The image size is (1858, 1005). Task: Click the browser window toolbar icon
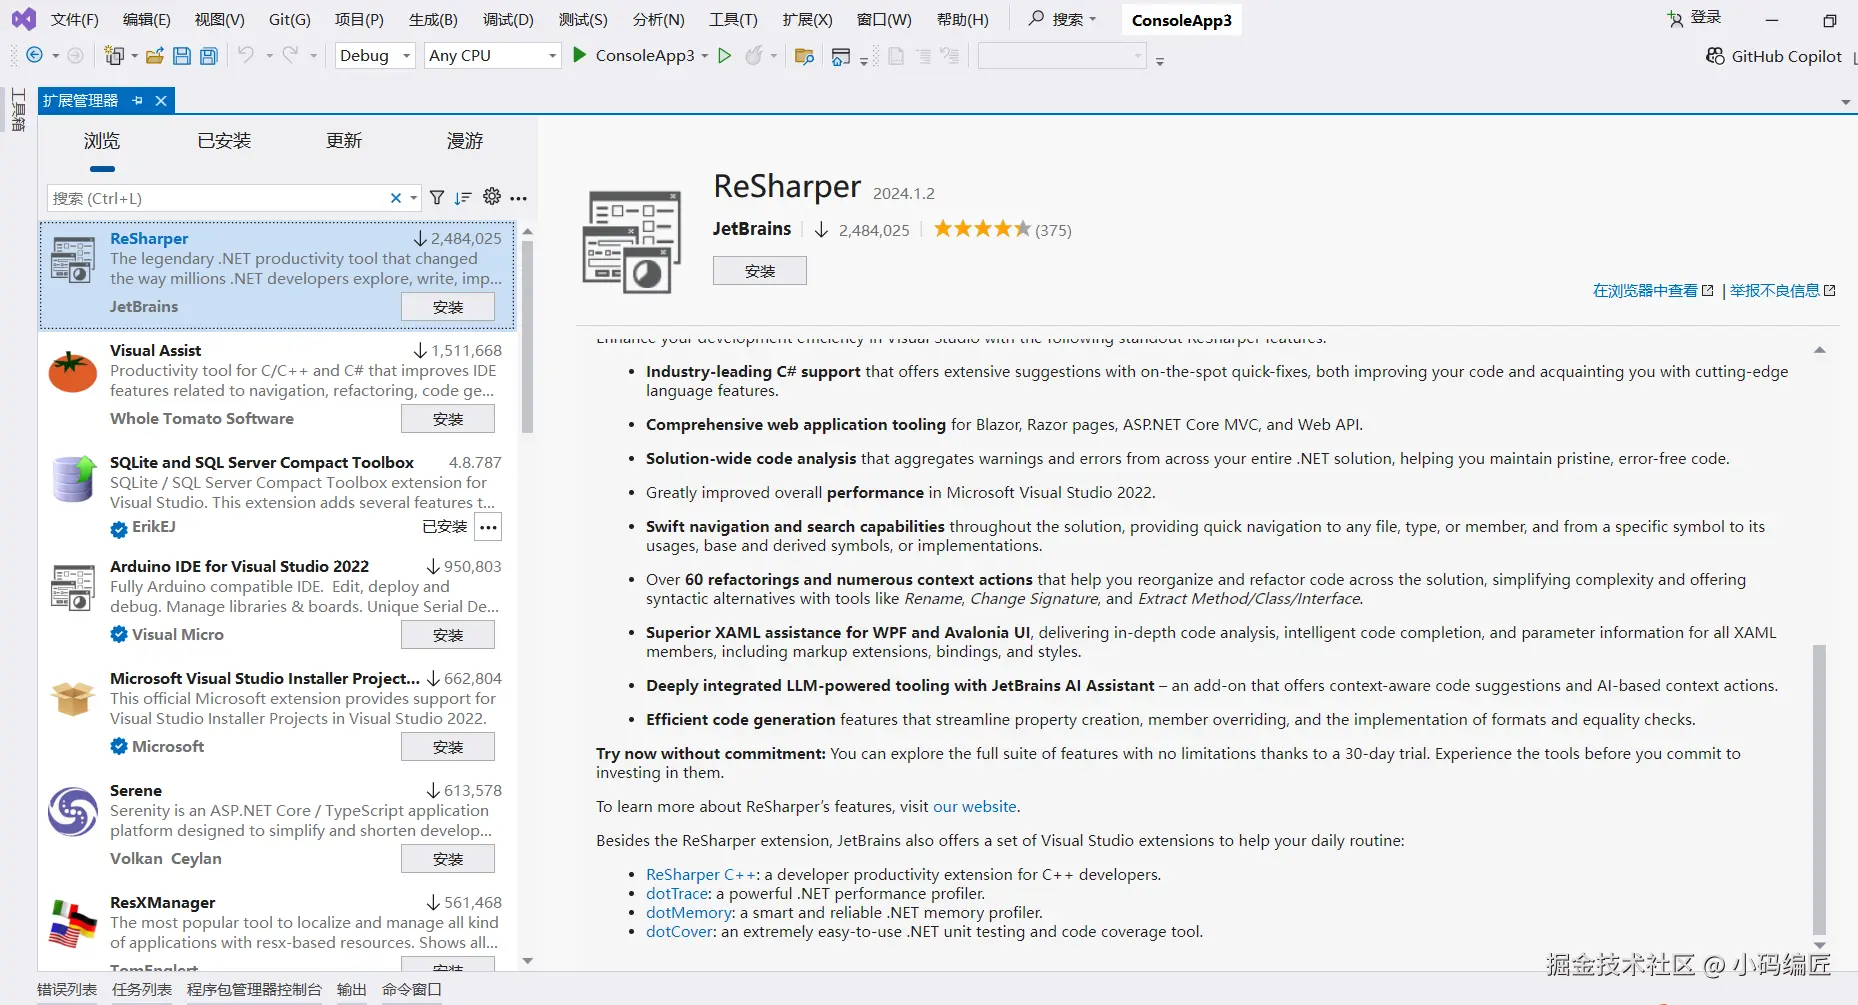point(841,56)
